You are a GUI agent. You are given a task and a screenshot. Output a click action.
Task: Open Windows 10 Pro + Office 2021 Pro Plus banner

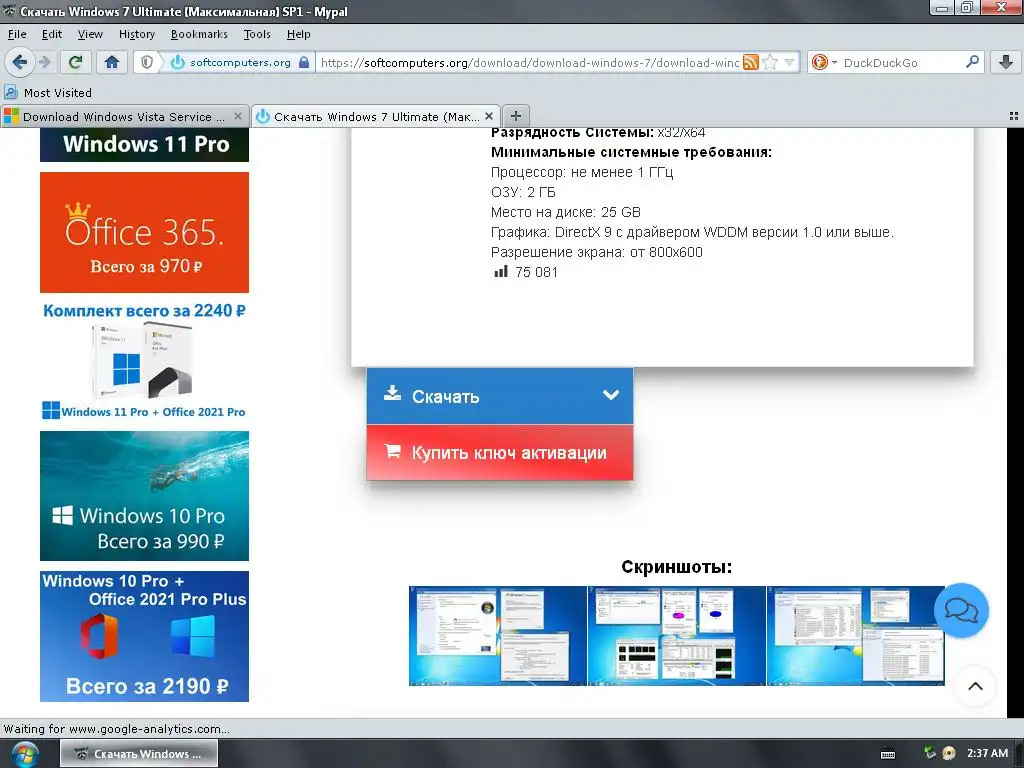click(x=144, y=636)
